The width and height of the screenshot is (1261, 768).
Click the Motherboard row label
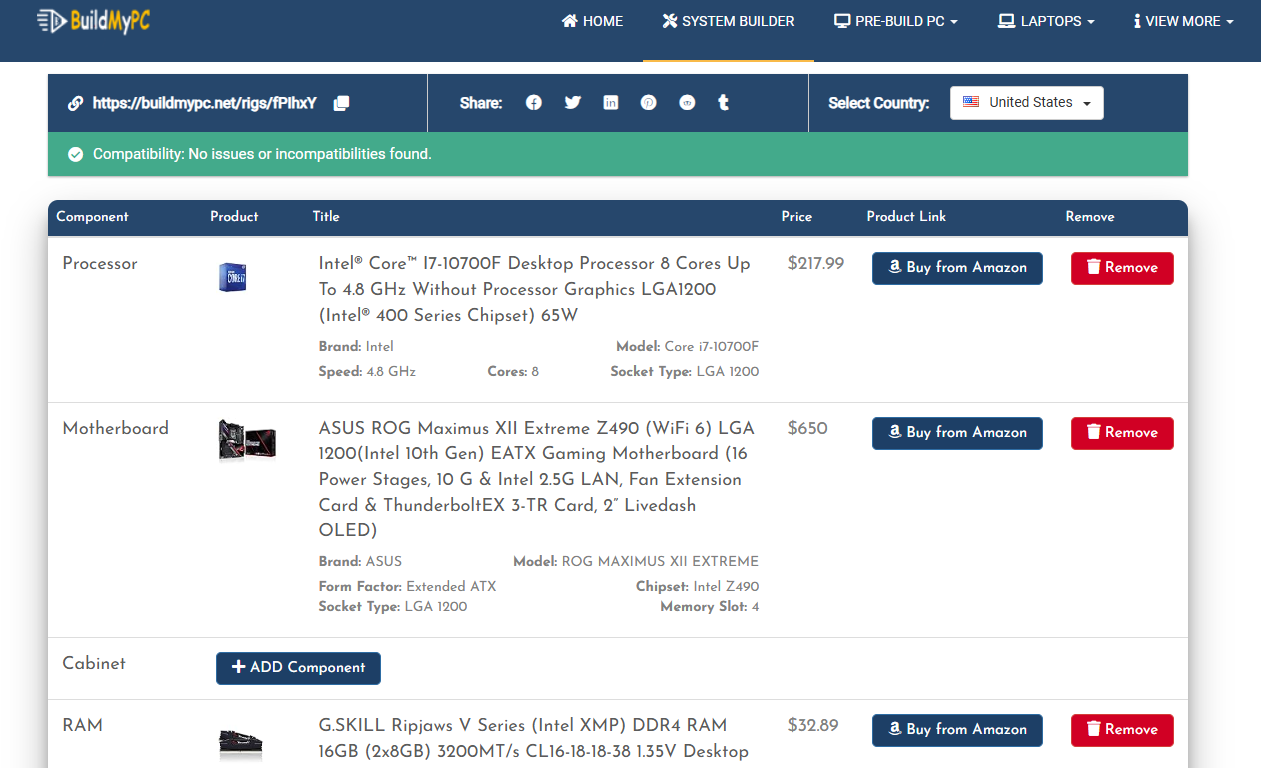pos(115,429)
